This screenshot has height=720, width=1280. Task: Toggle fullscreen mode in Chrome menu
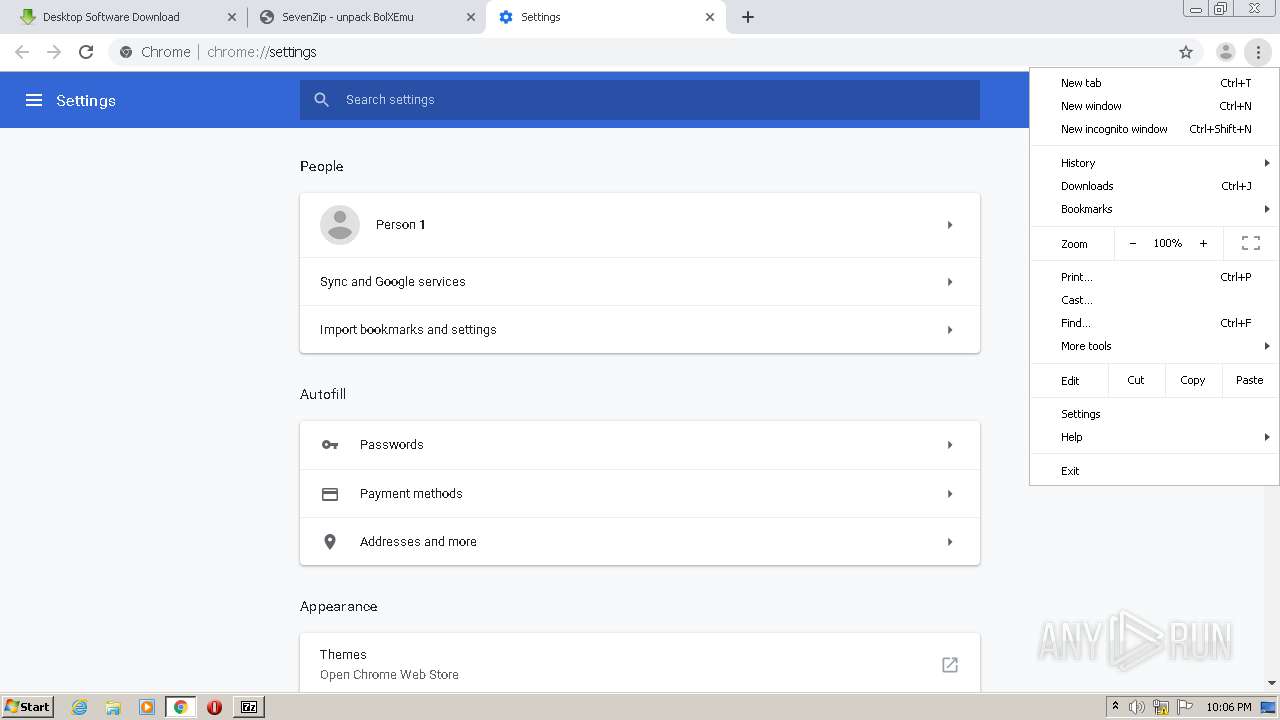click(x=1251, y=243)
